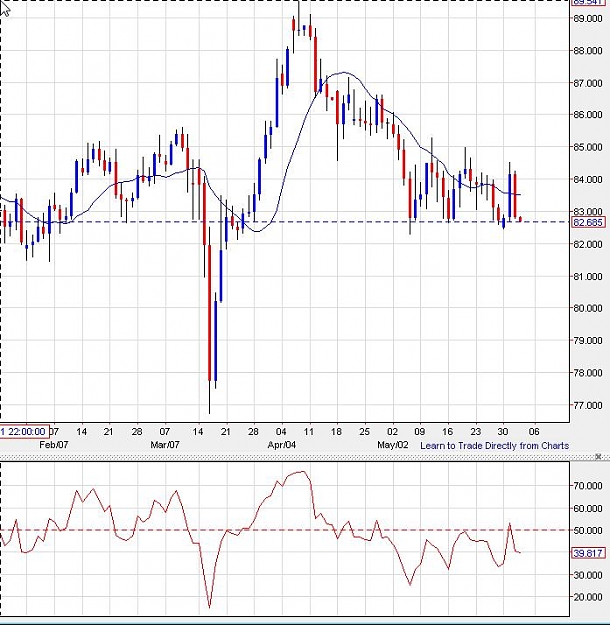Click the Mar/07 month label
Image resolution: width=610 pixels, height=625 pixels.
(165, 445)
